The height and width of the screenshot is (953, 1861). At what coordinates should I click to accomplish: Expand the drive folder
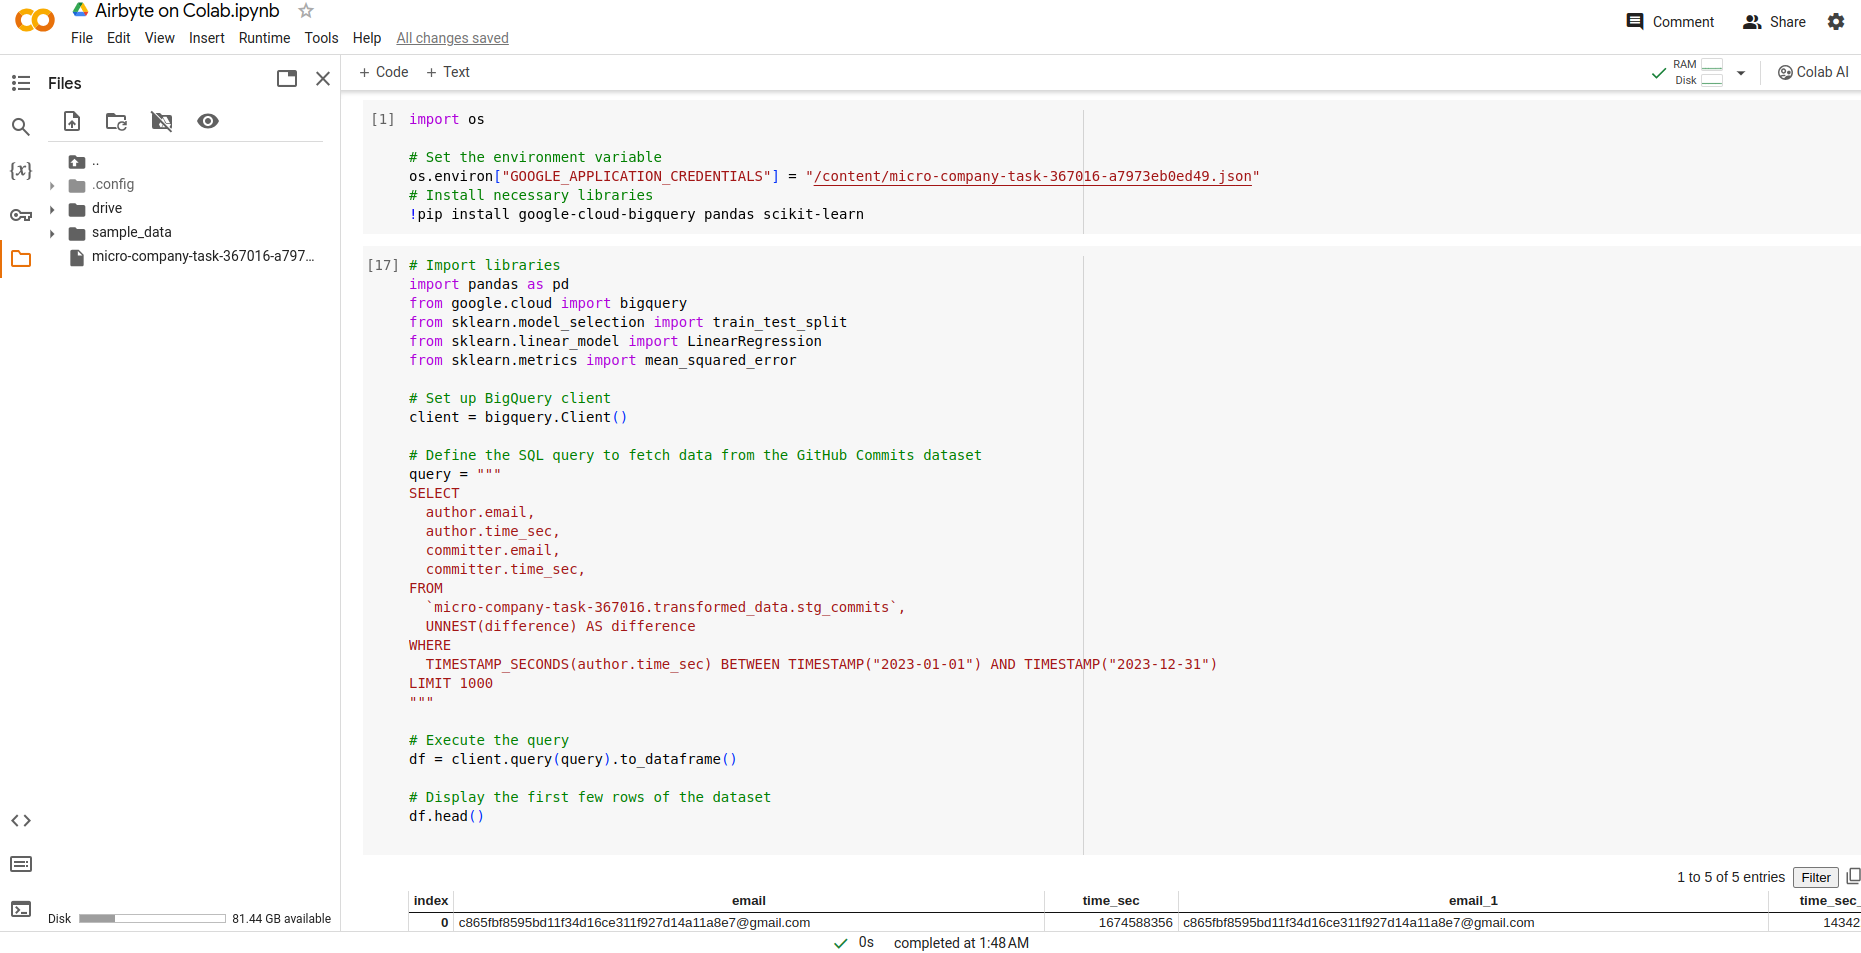click(52, 208)
